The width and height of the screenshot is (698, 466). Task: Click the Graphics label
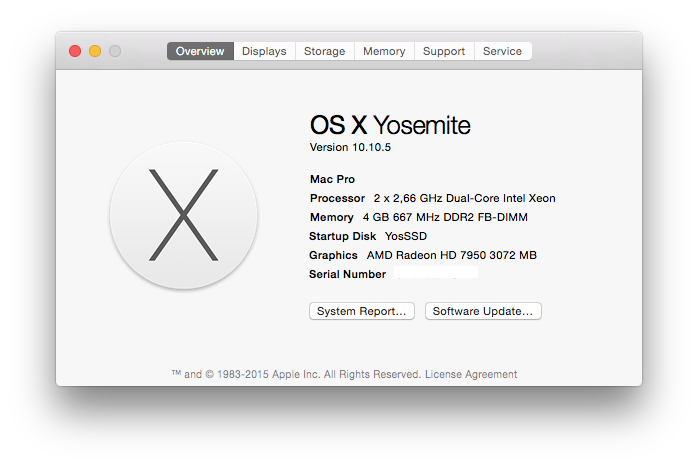tap(333, 255)
